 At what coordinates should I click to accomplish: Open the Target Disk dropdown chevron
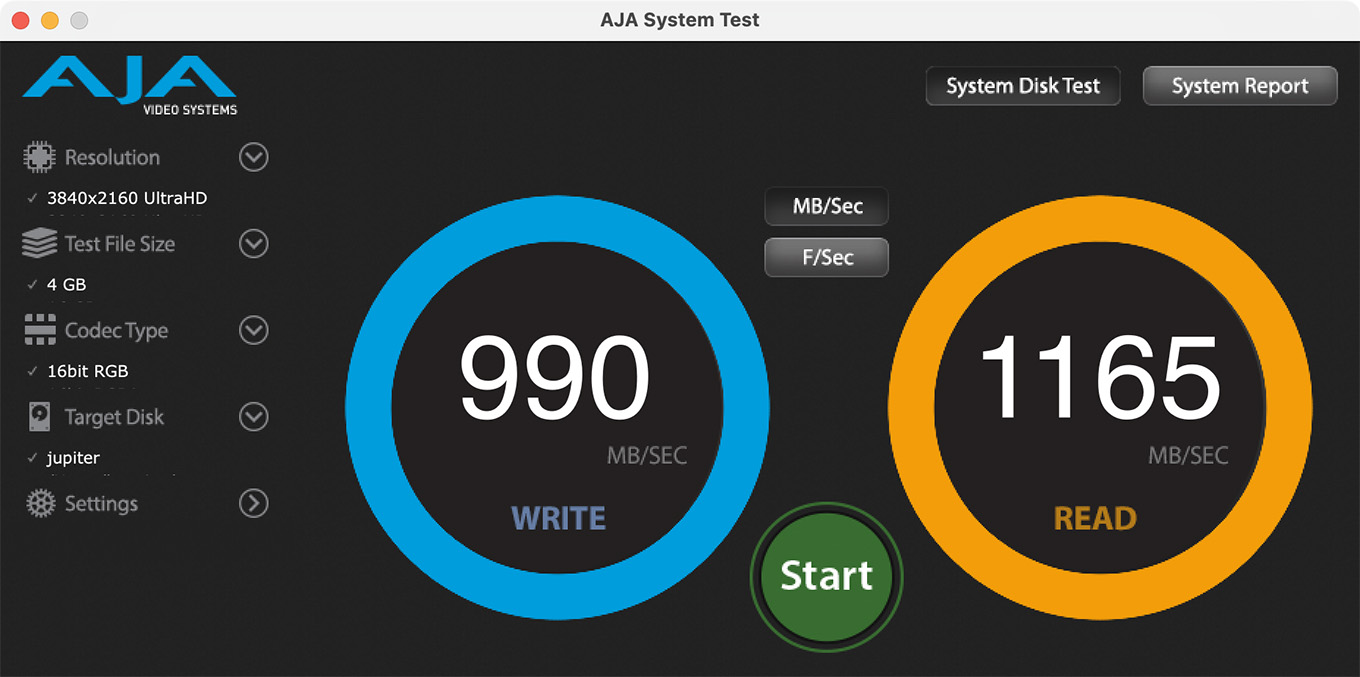click(x=254, y=417)
